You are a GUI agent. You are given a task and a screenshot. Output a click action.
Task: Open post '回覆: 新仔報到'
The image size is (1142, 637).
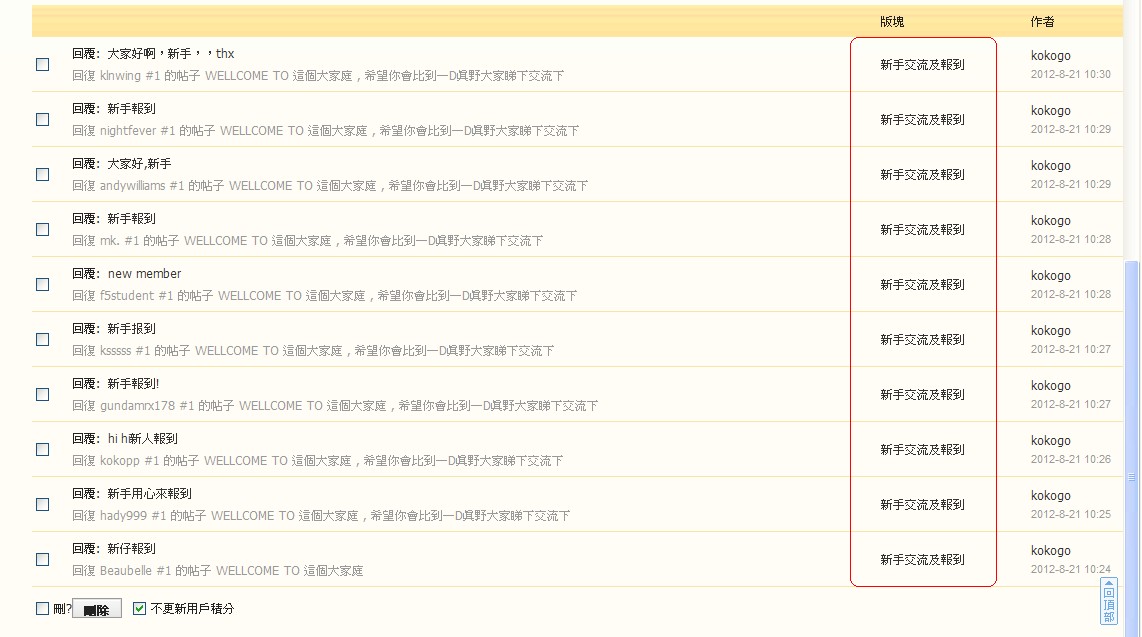[114, 548]
